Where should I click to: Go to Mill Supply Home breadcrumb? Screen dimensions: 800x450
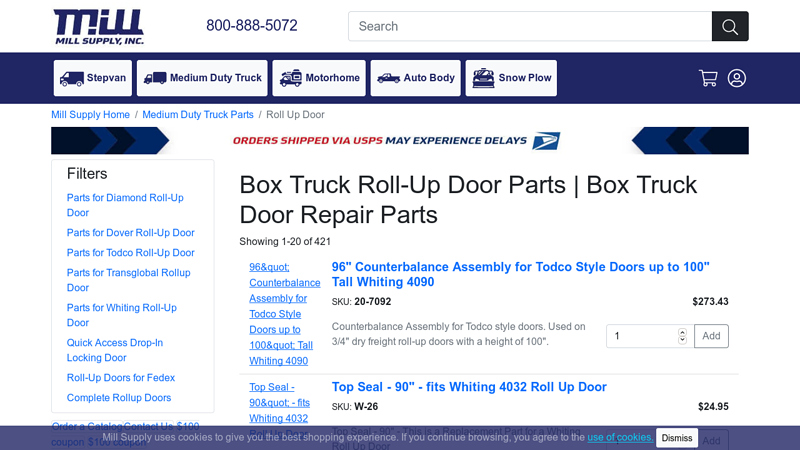click(x=90, y=115)
